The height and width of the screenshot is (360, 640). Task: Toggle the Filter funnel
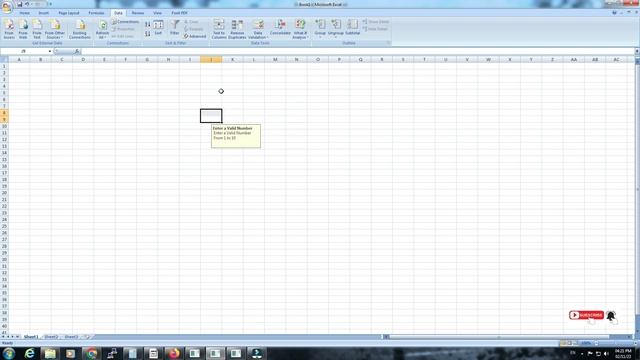coord(175,28)
